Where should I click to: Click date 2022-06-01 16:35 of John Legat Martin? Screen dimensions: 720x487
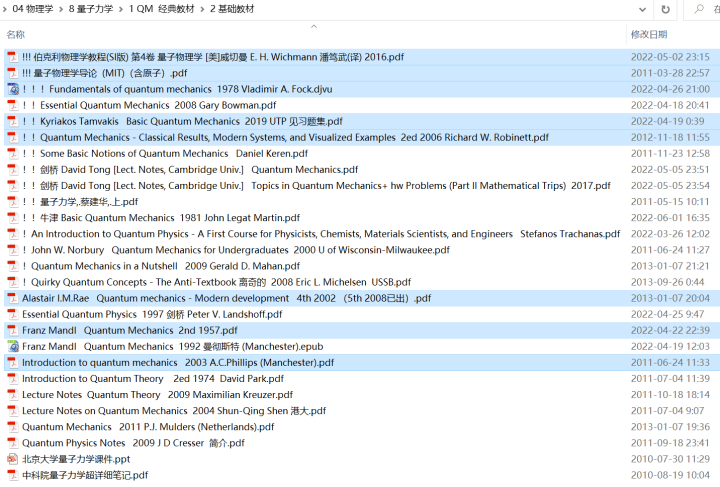coord(670,218)
